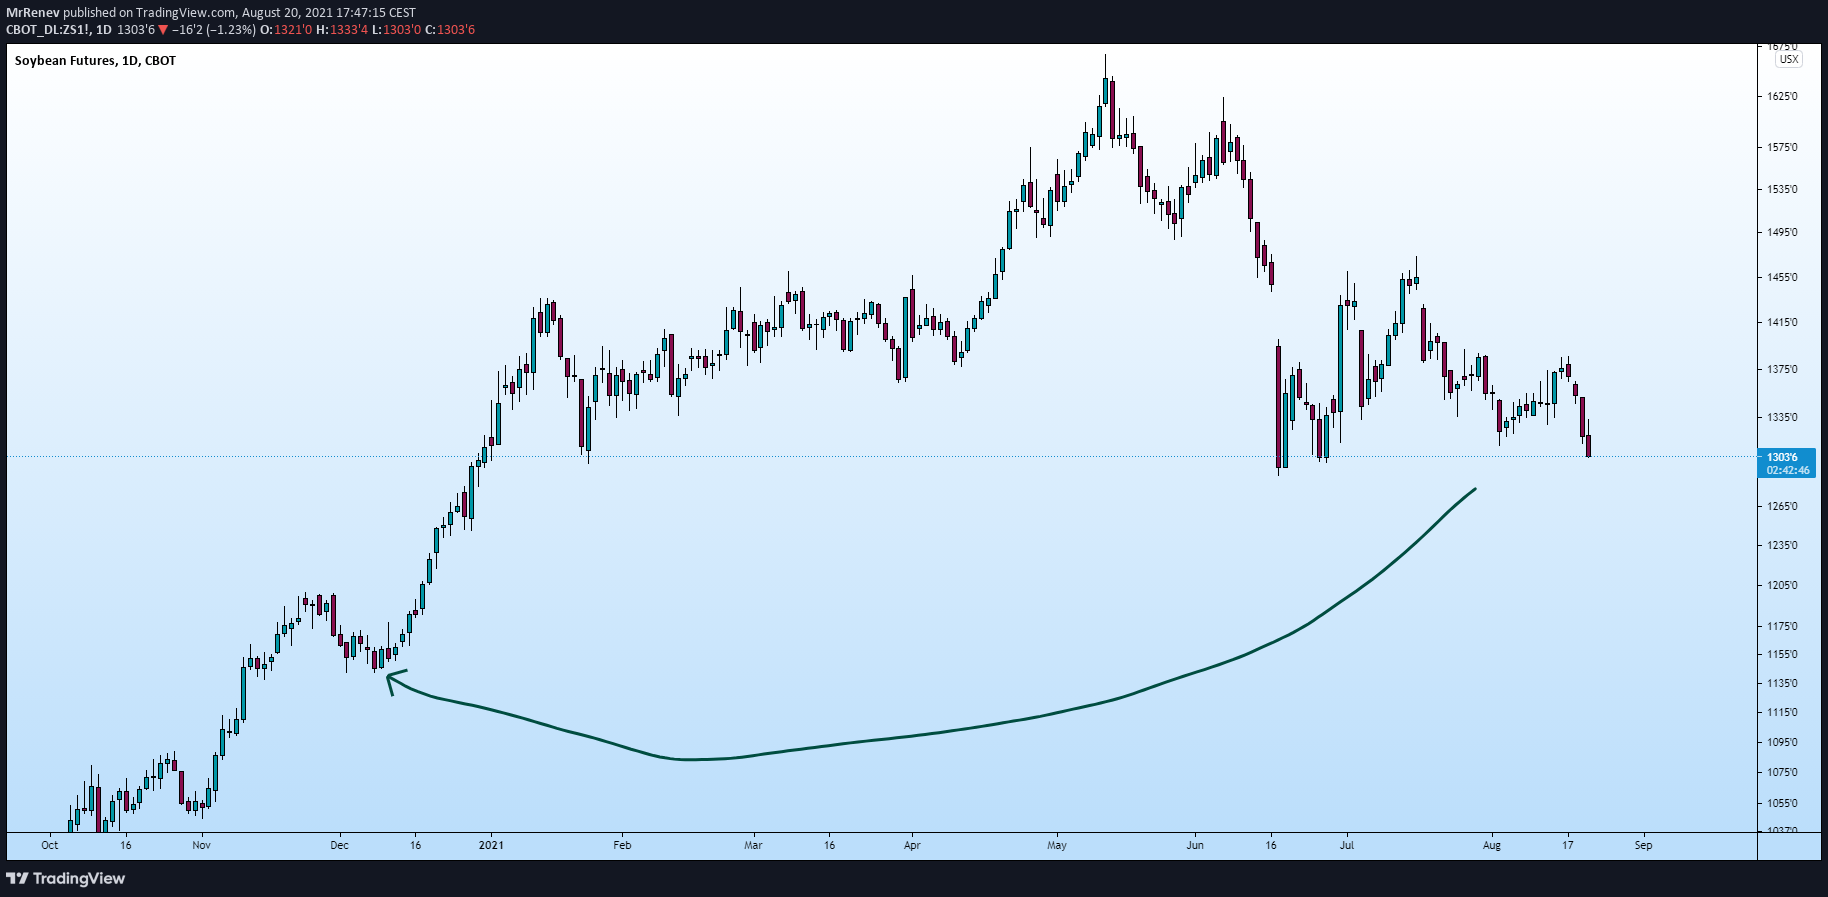This screenshot has height=897, width=1828.
Task: Click the Dec label on time axis
Action: point(340,846)
